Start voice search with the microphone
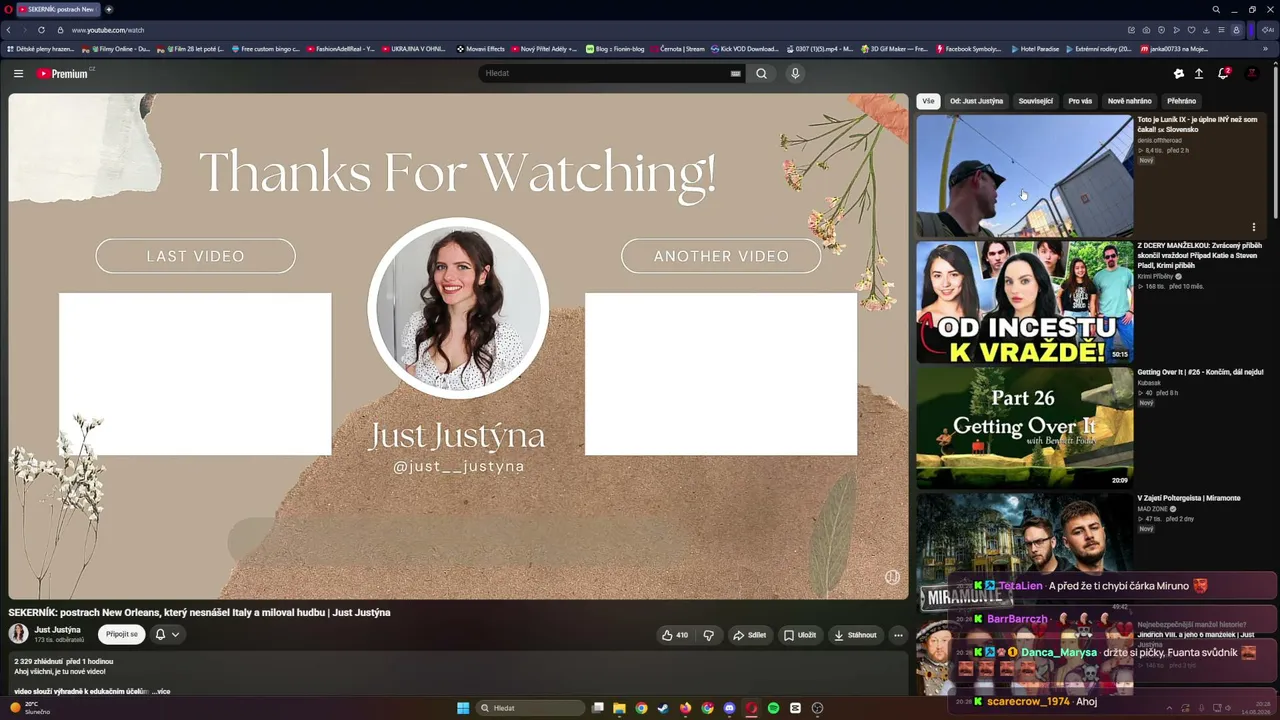Viewport: 1280px width, 720px height. click(x=795, y=73)
